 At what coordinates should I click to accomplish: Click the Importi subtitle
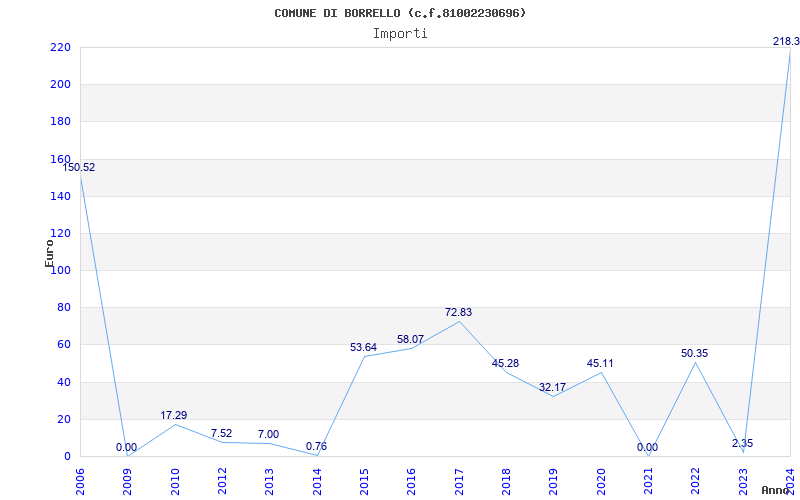pos(400,34)
